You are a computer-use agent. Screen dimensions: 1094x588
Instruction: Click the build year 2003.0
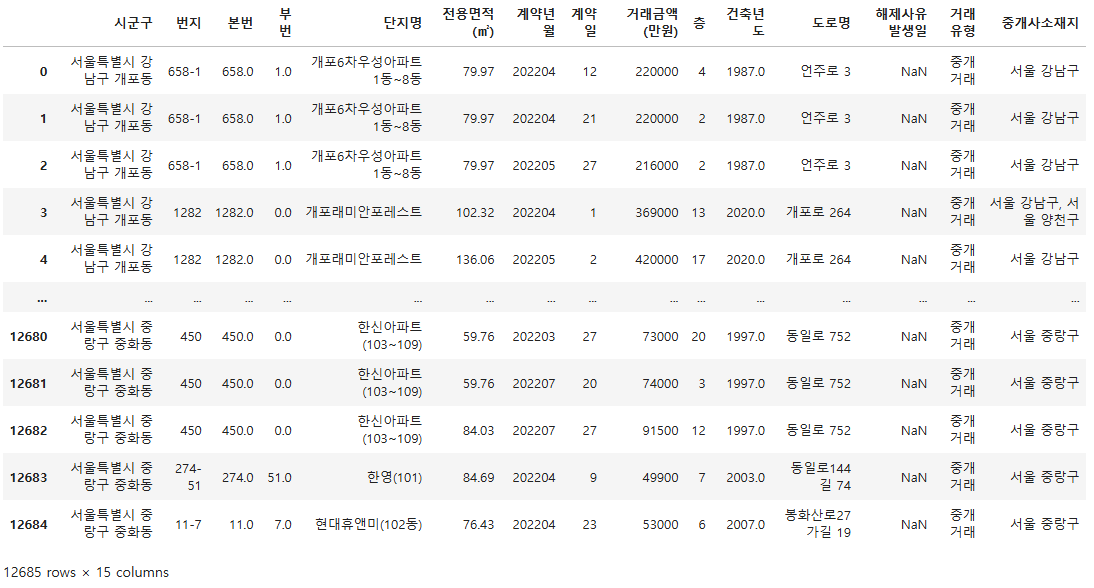(746, 478)
